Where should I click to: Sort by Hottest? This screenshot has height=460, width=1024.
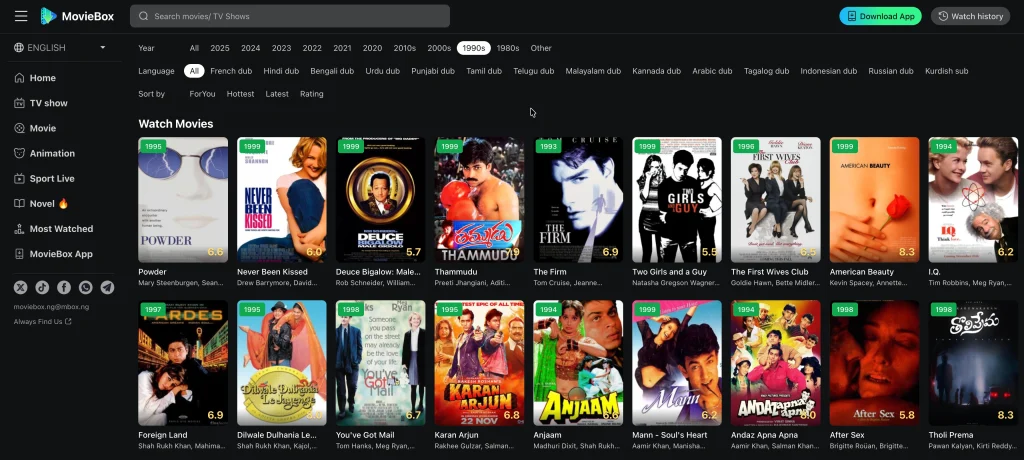pyautogui.click(x=240, y=94)
